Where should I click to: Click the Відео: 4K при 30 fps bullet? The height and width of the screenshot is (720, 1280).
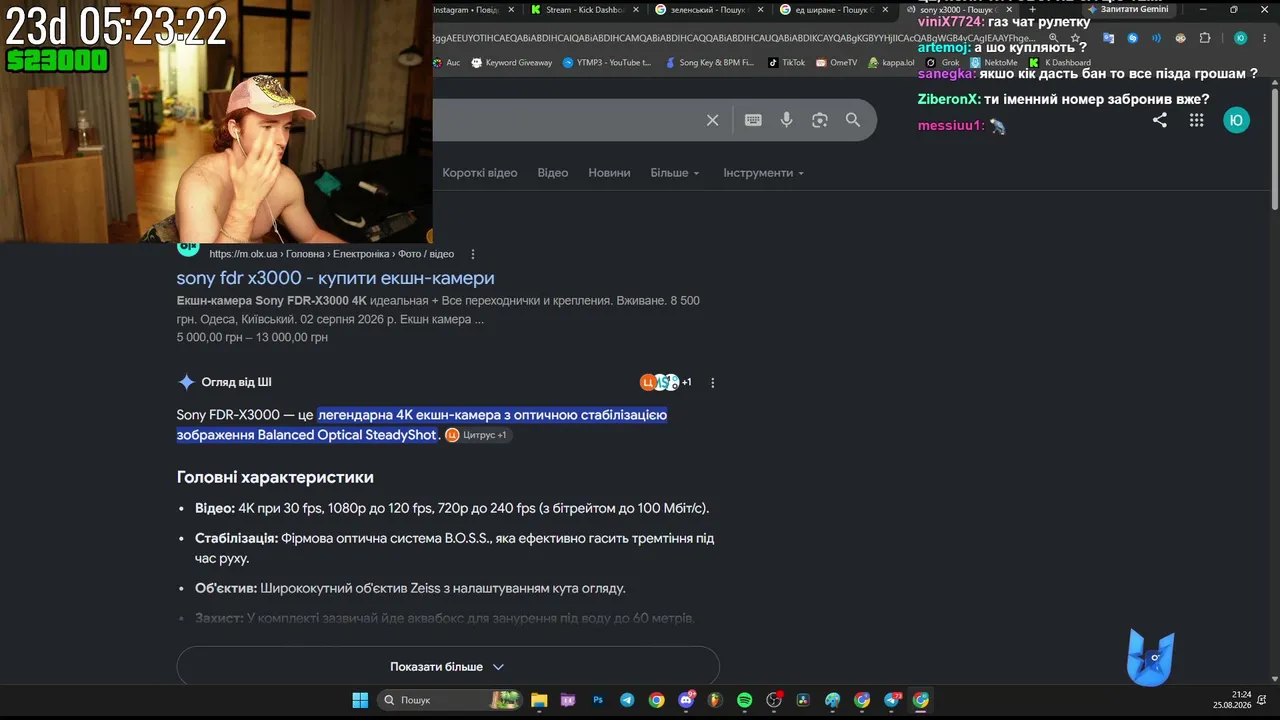tap(452, 508)
